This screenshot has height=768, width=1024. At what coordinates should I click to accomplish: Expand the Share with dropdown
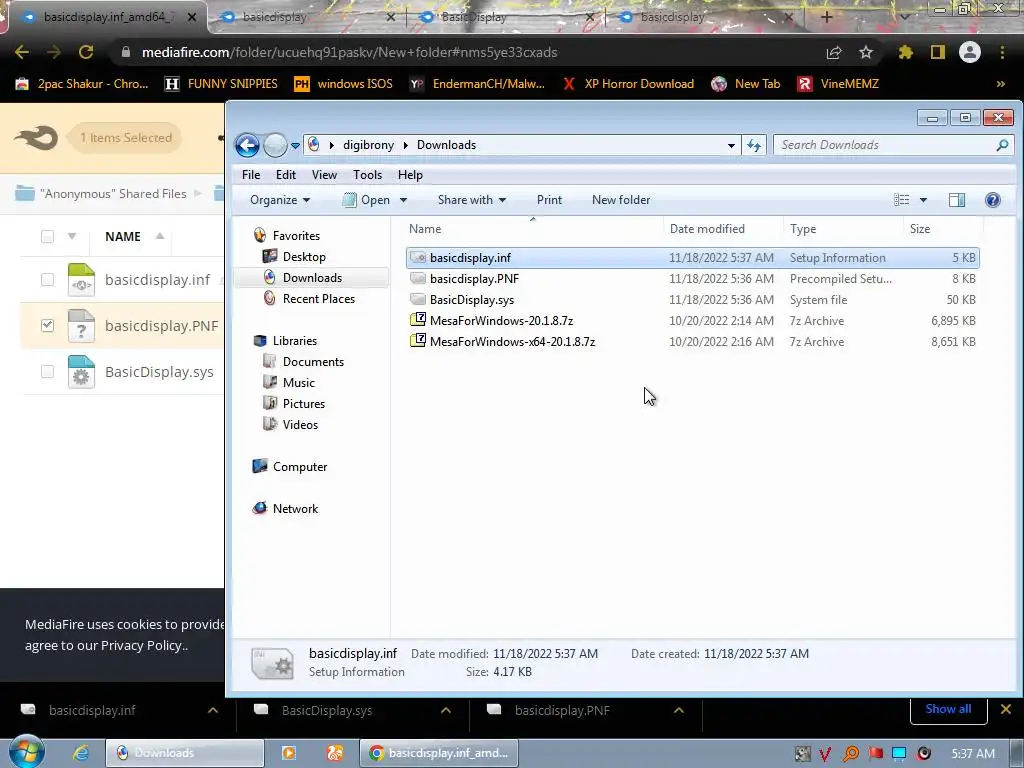point(472,200)
